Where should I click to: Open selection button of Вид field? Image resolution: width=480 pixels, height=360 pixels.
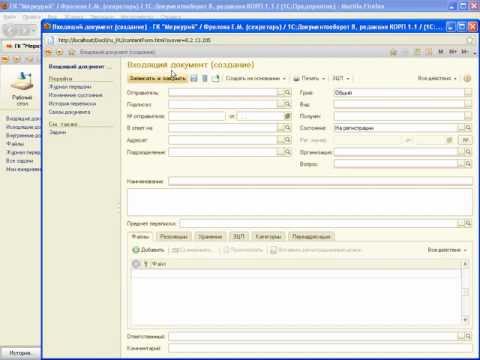[x=468, y=104]
